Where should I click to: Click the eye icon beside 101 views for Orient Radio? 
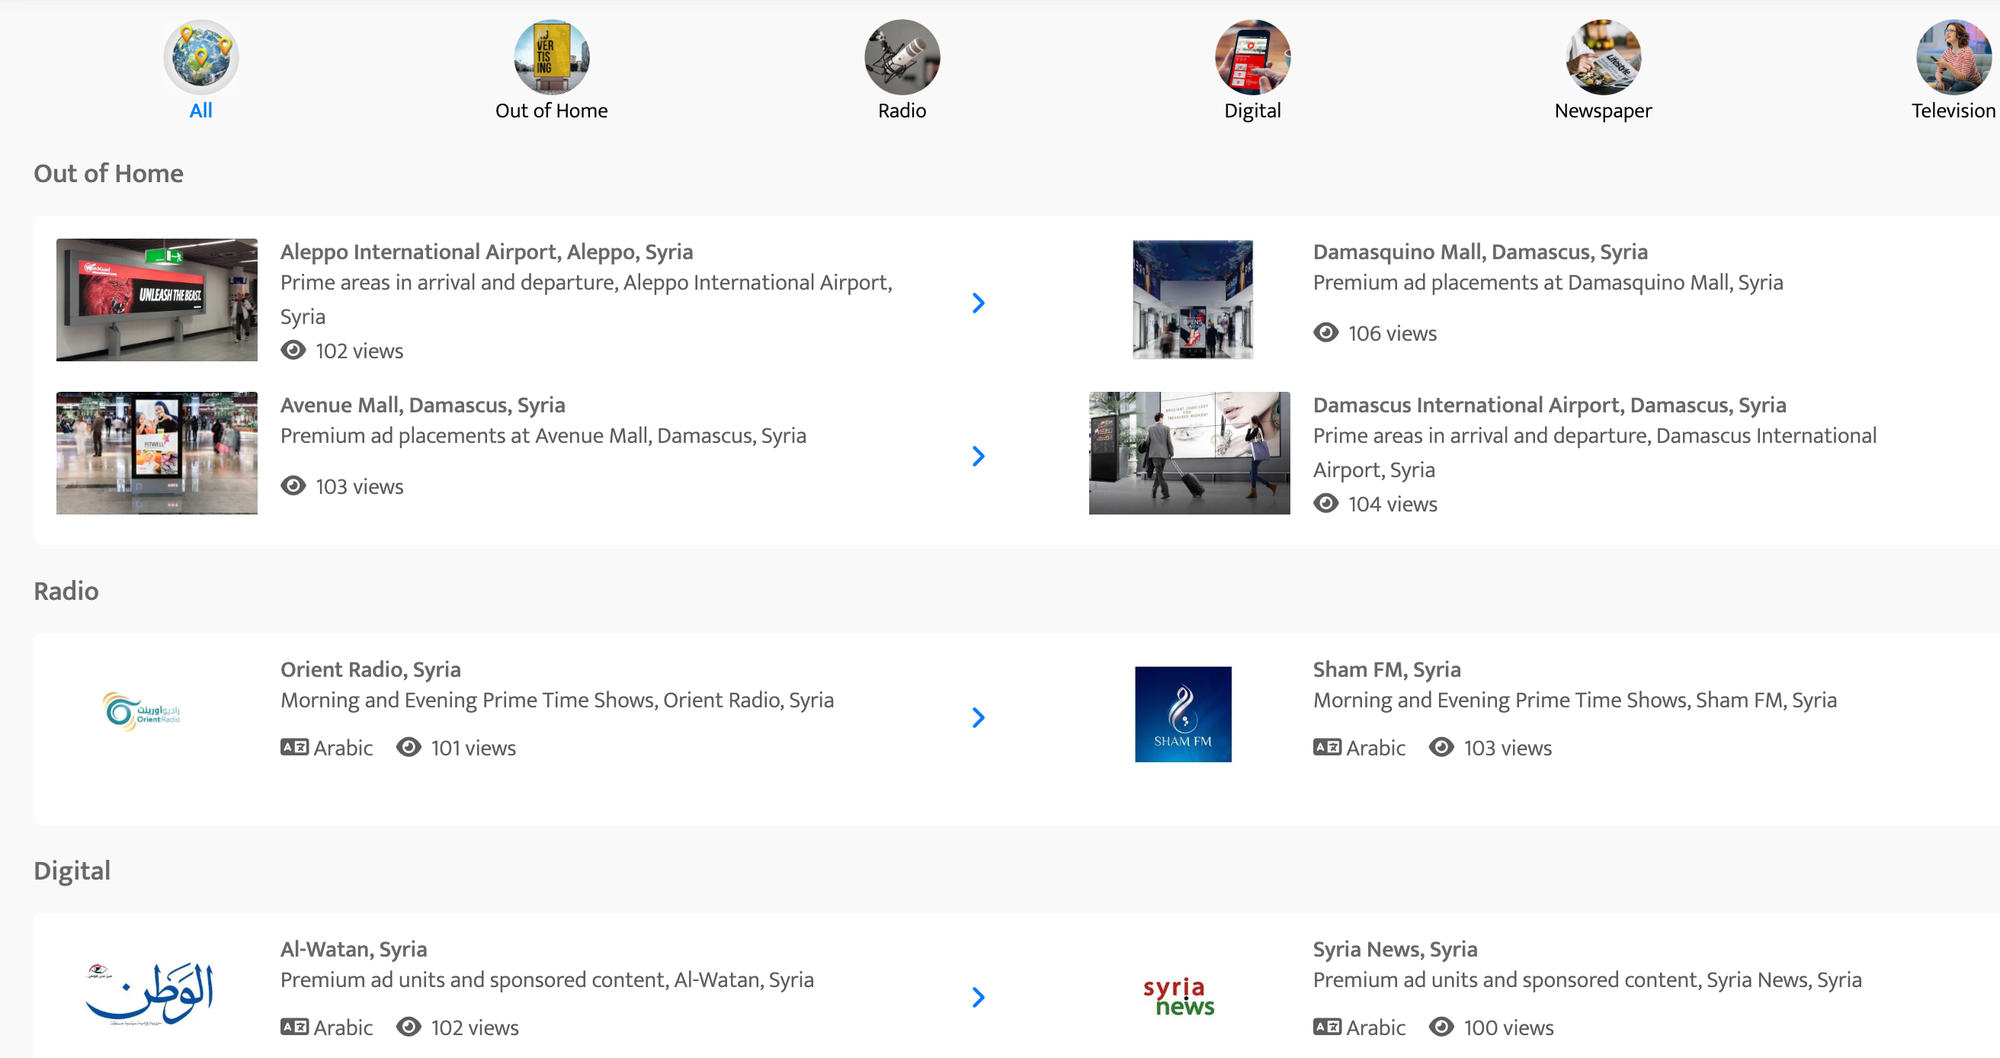pyautogui.click(x=408, y=747)
